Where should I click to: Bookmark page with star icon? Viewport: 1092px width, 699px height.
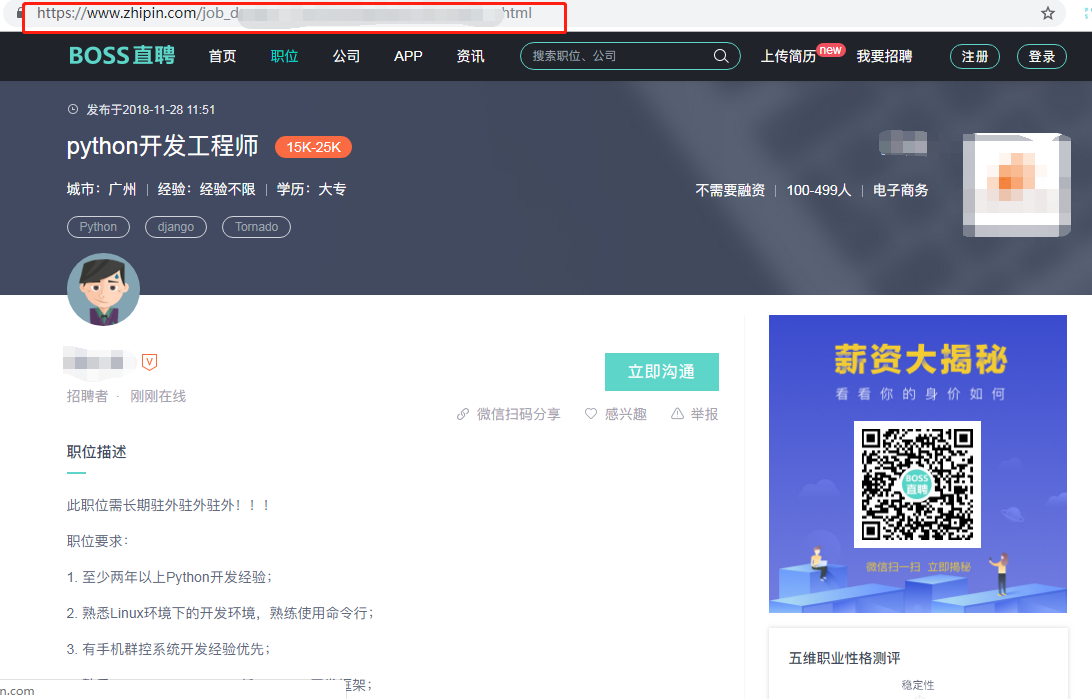[1047, 13]
